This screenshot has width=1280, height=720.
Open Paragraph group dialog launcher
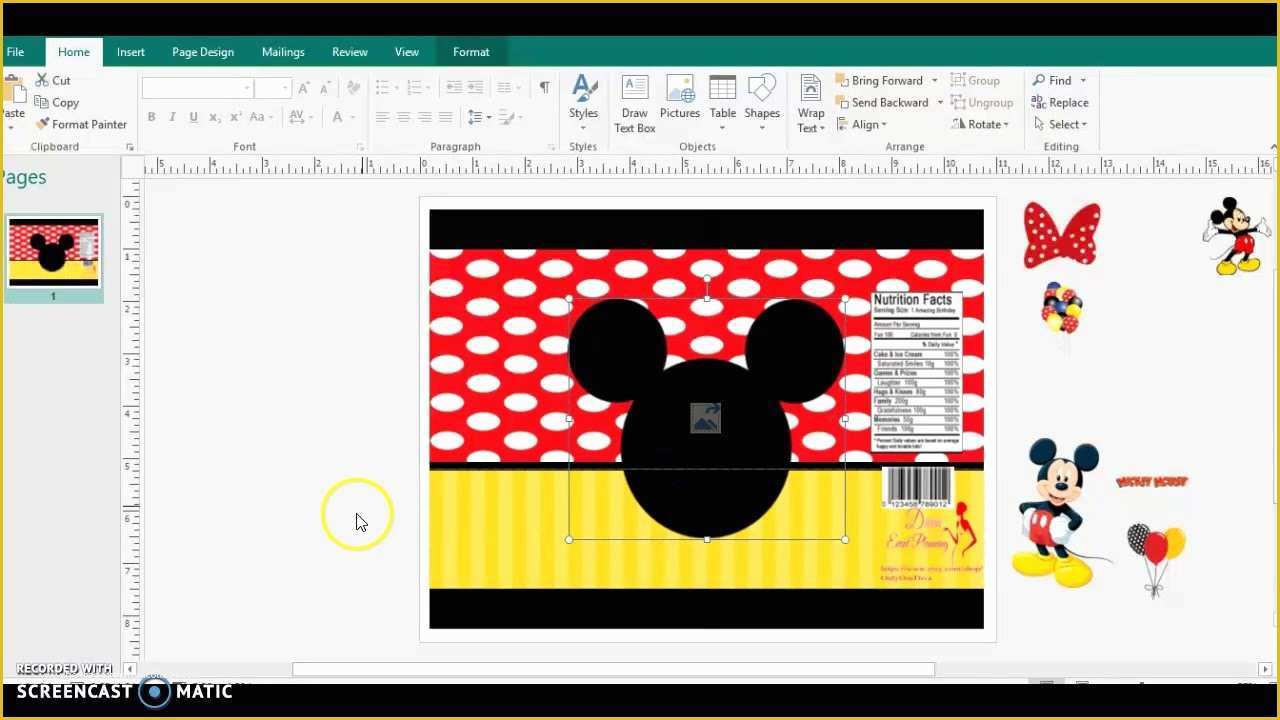pyautogui.click(x=552, y=147)
